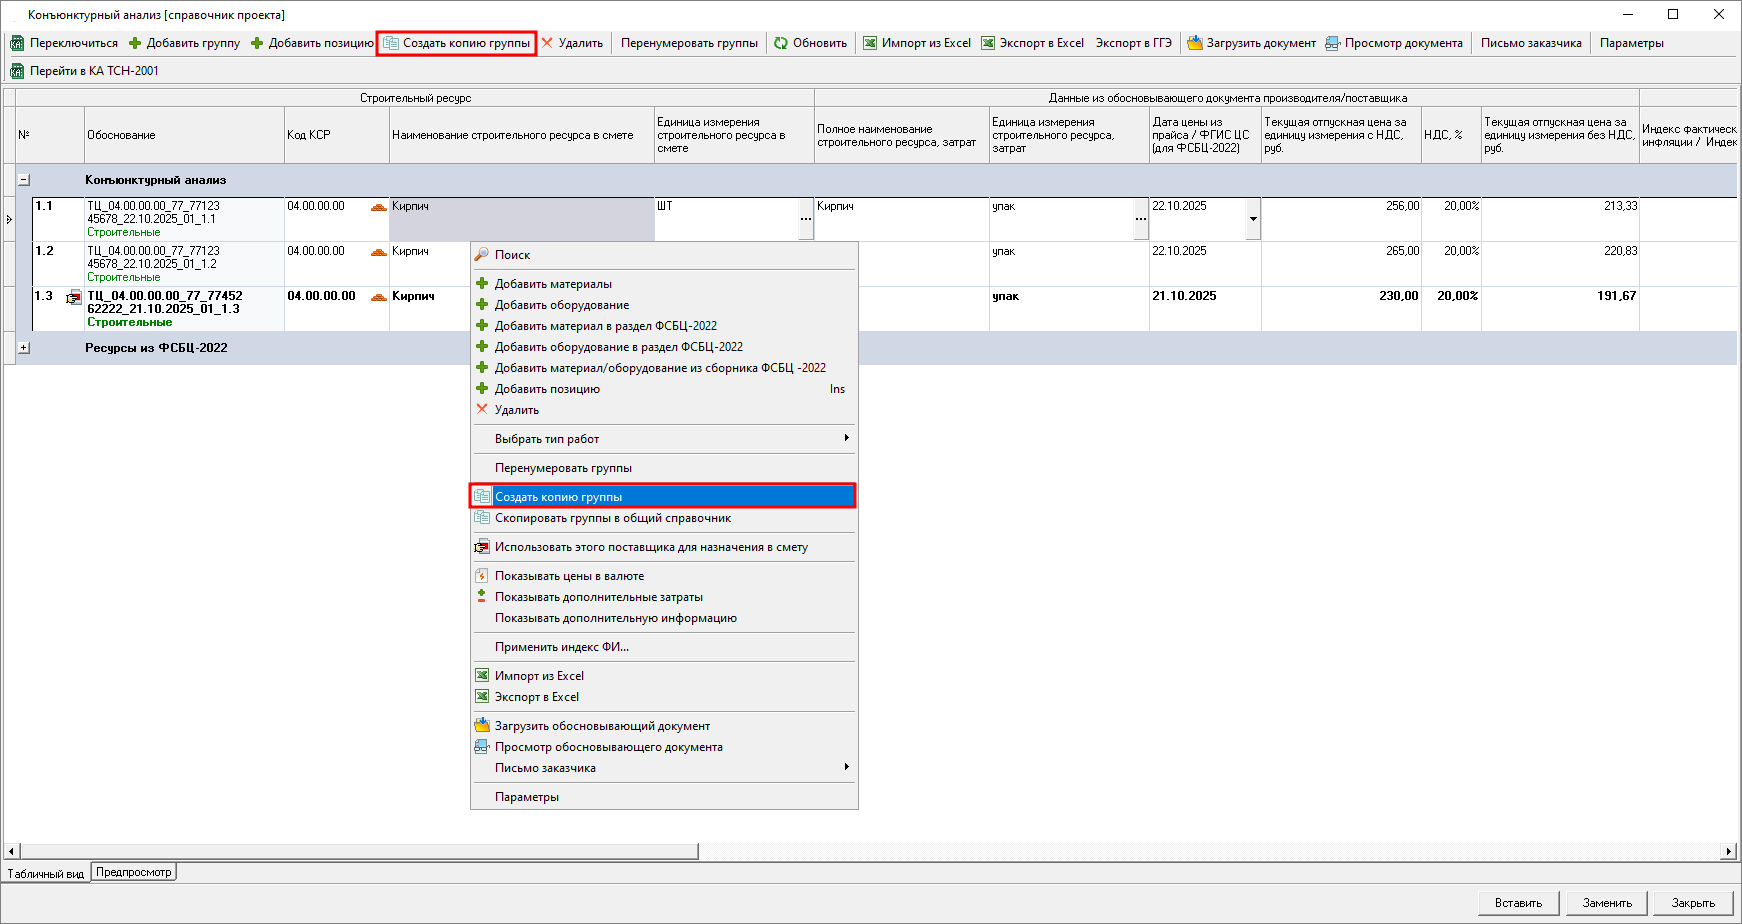Click the Код КСР column header
1742x924 pixels.
pos(337,135)
